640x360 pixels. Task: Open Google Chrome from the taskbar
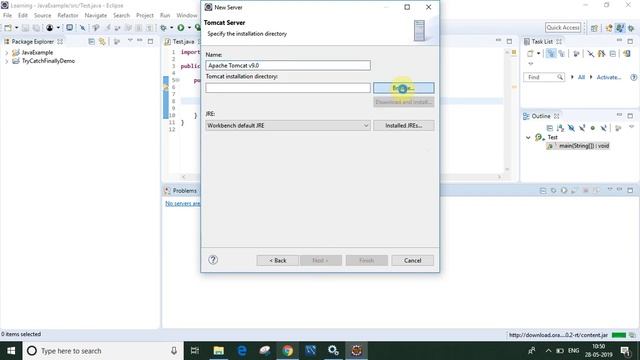pos(288,351)
